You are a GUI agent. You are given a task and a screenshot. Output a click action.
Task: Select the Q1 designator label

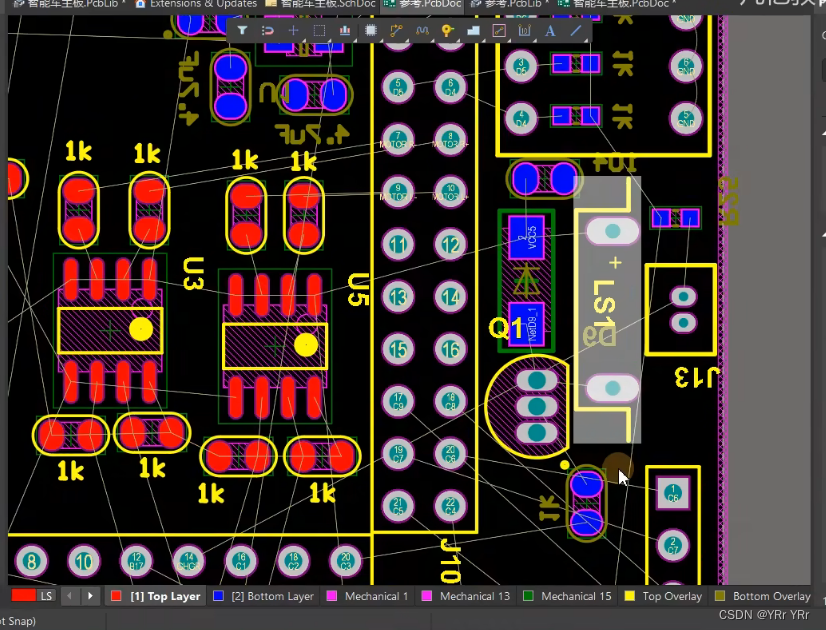pyautogui.click(x=505, y=328)
